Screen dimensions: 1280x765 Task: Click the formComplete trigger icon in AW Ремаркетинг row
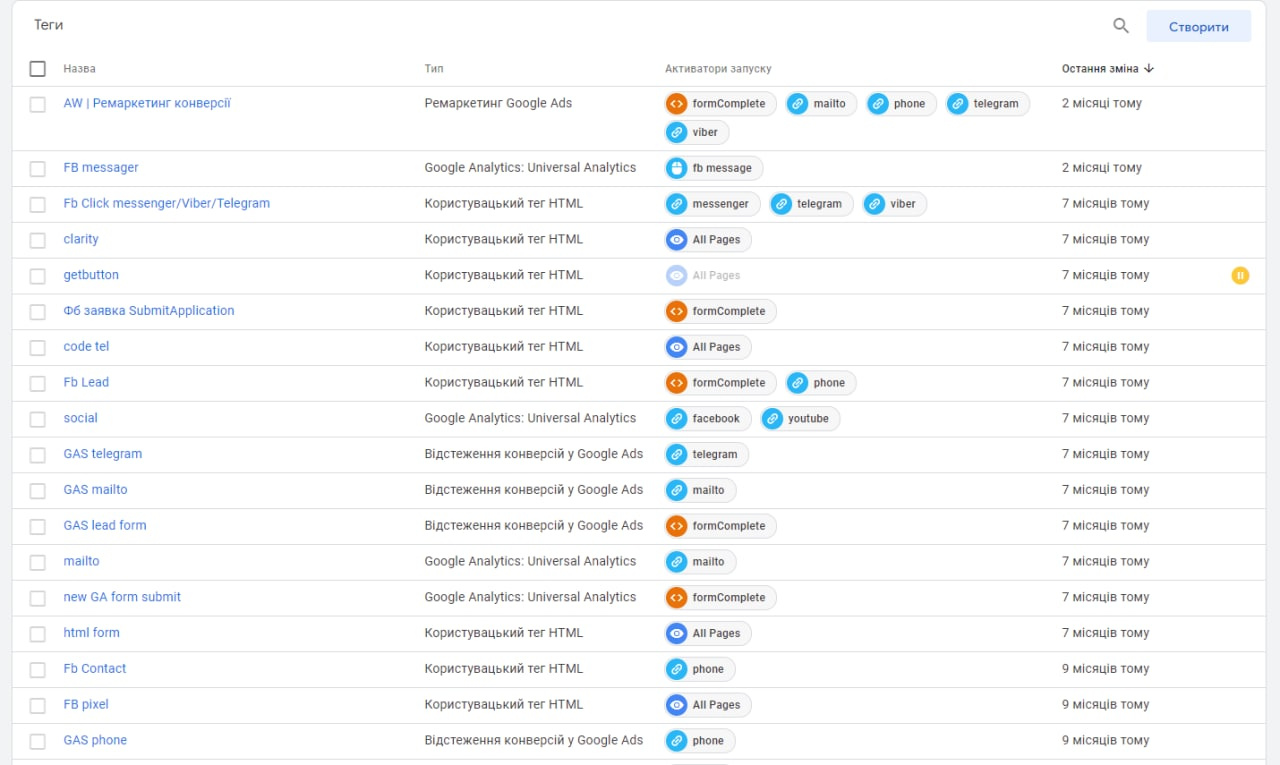point(677,104)
